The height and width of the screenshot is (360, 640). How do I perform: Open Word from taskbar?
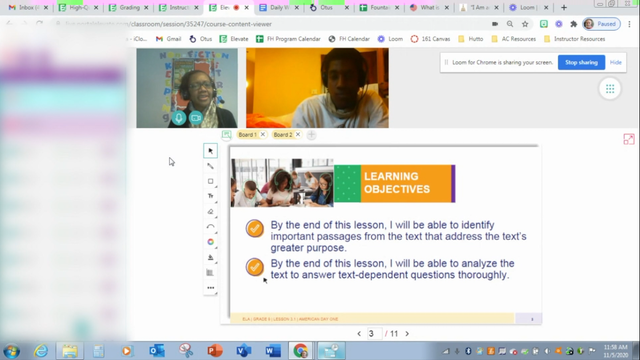[x=273, y=351]
